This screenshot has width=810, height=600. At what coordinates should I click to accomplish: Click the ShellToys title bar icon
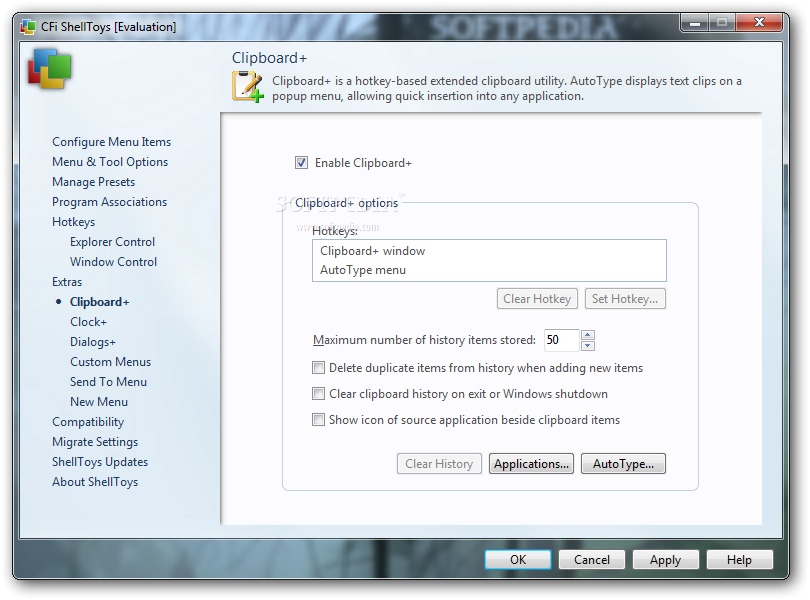28,26
